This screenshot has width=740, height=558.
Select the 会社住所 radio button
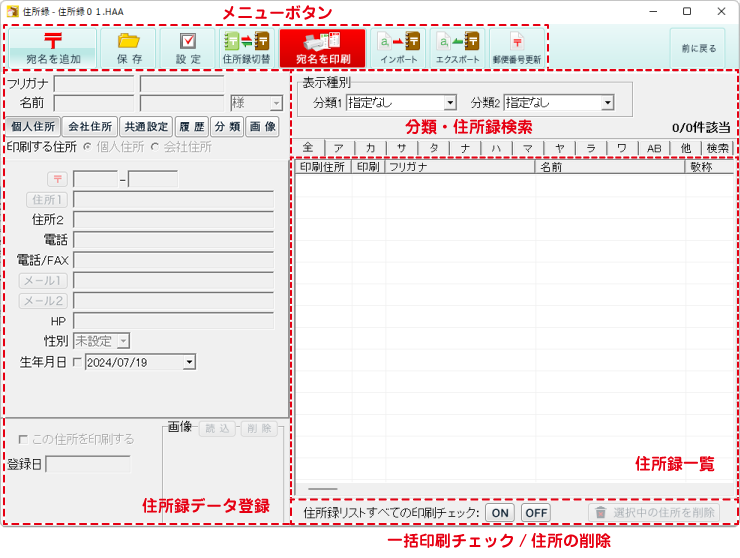pyautogui.click(x=155, y=147)
